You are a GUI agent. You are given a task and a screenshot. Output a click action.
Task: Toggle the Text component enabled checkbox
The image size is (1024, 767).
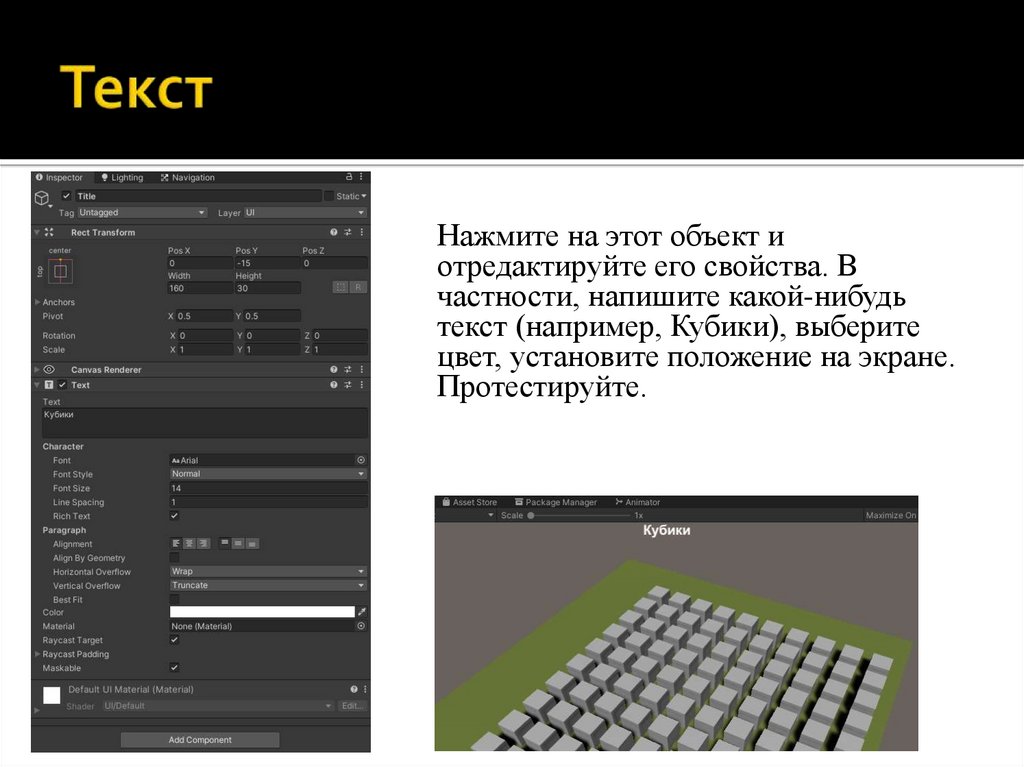pyautogui.click(x=62, y=385)
